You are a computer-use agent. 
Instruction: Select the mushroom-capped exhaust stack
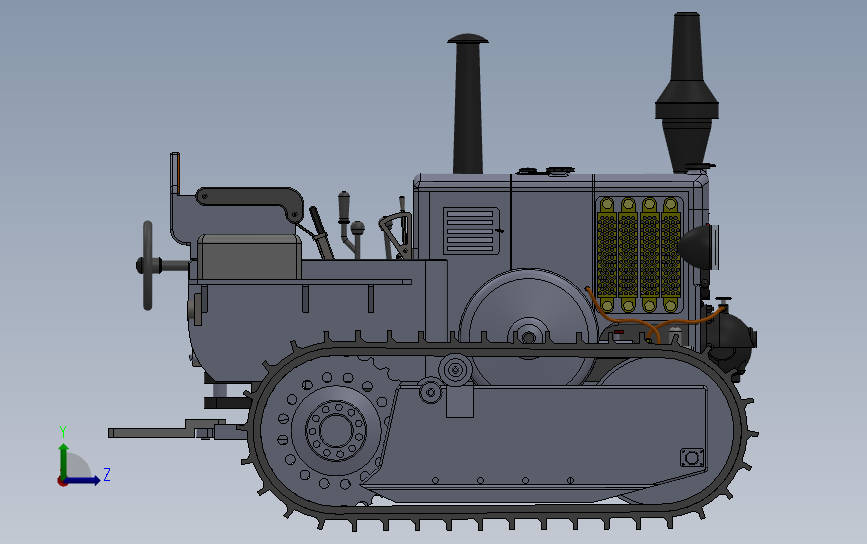tap(468, 103)
